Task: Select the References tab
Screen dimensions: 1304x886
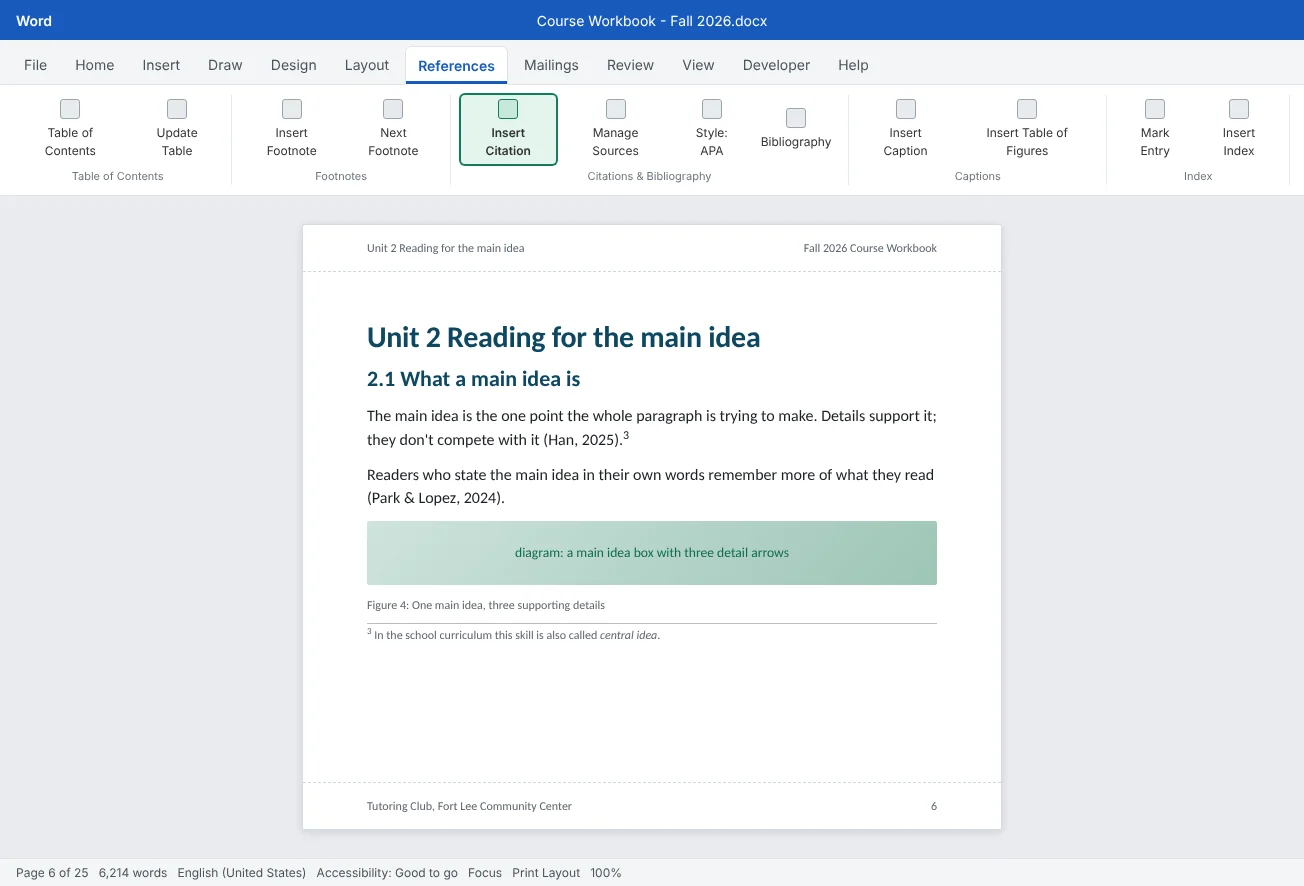Action: click(456, 66)
